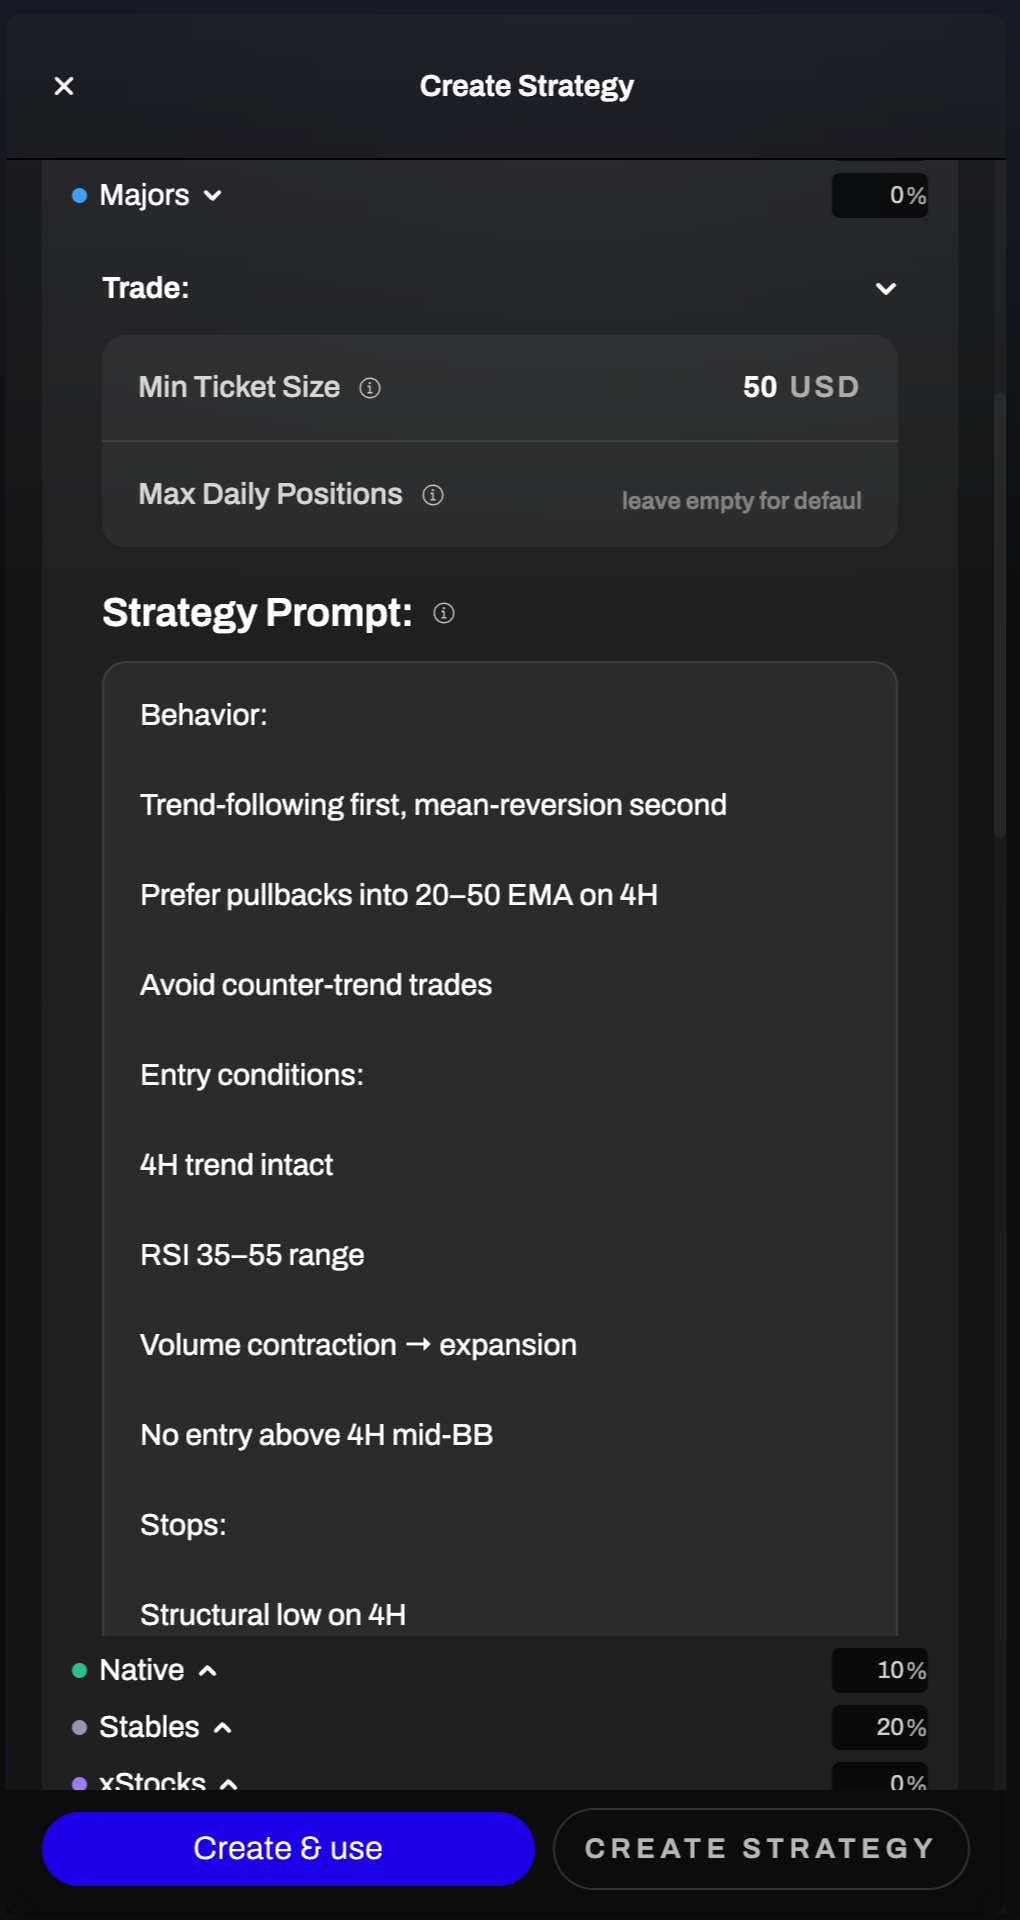The height and width of the screenshot is (1920, 1020).
Task: Click the Min Ticket Size info icon
Action: 370,388
